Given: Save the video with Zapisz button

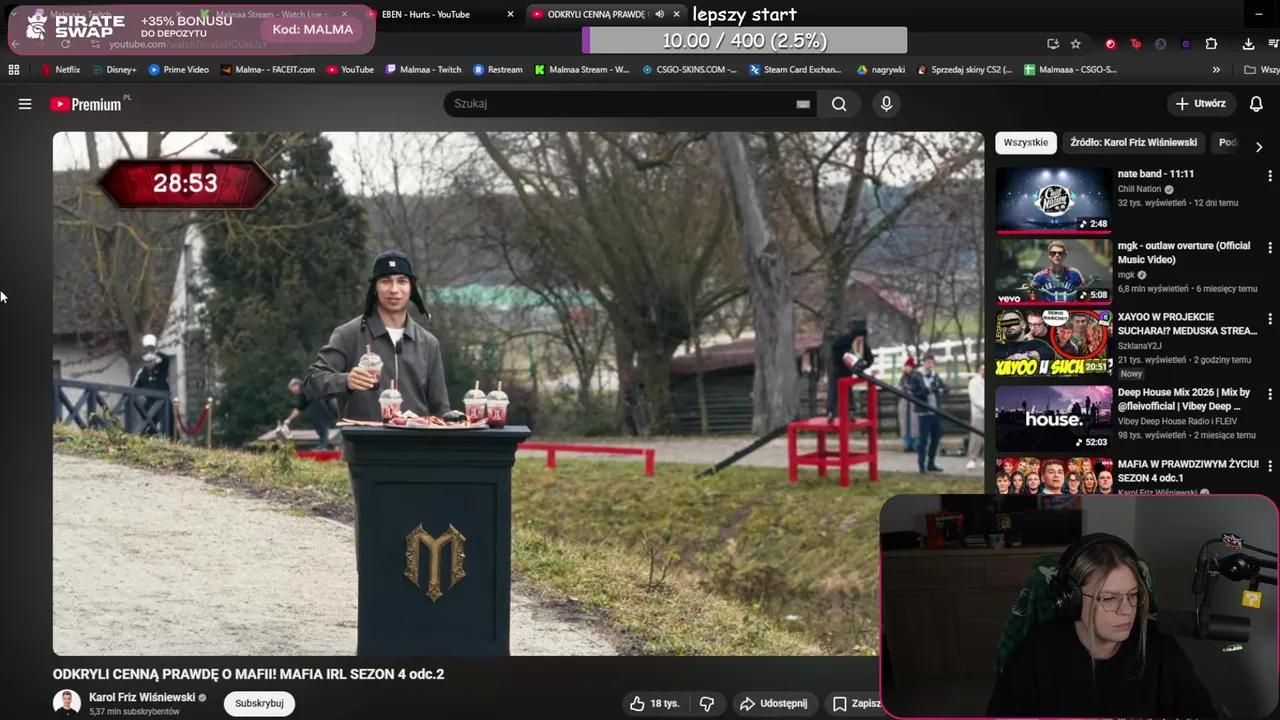Looking at the screenshot, I should [856, 703].
